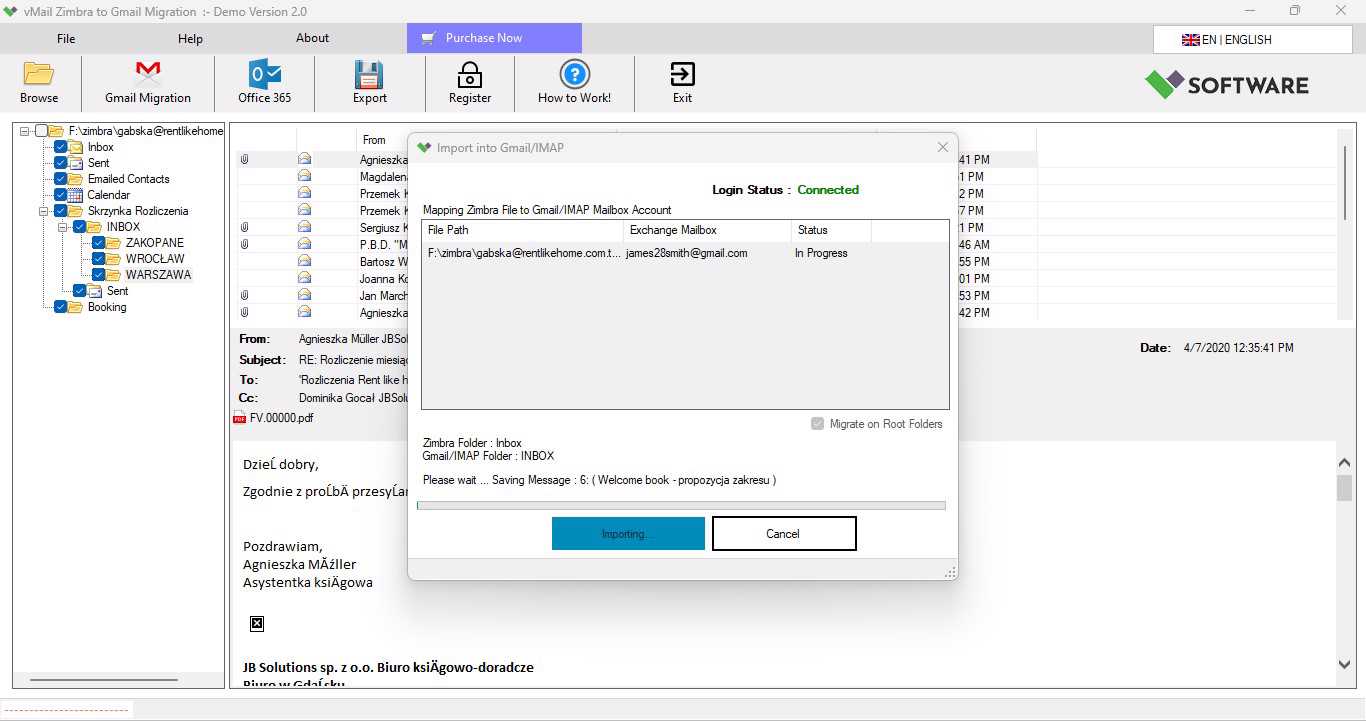Uncheck the WROCŁAW folder checkbox

pyautogui.click(x=99, y=259)
